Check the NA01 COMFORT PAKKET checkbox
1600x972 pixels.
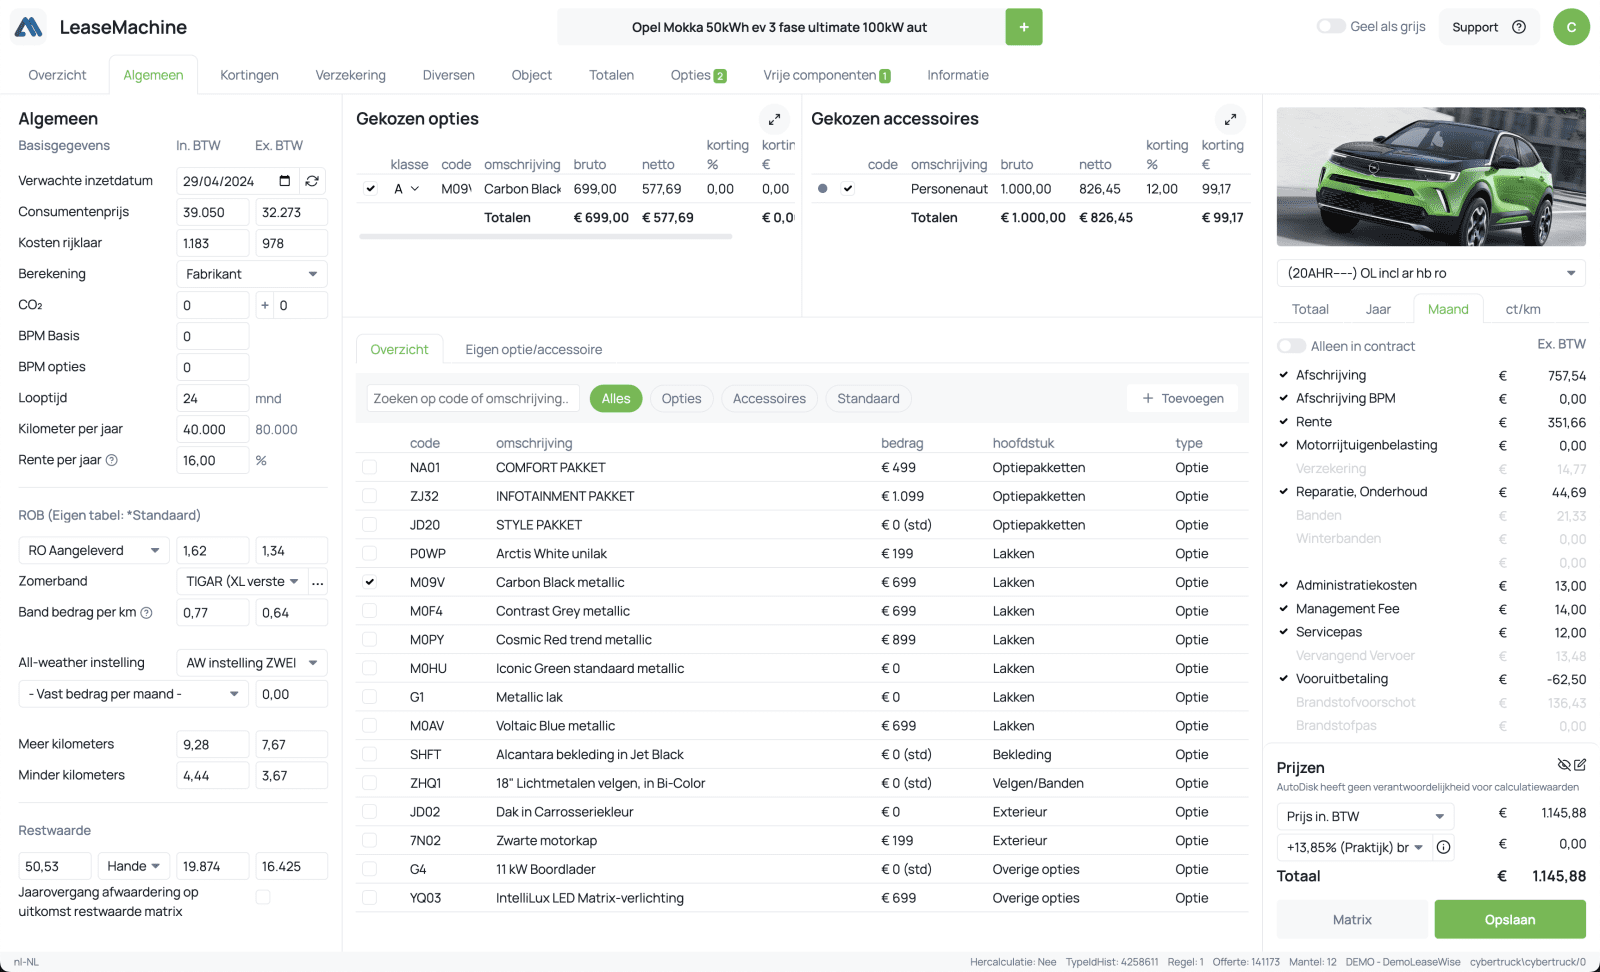click(370, 467)
